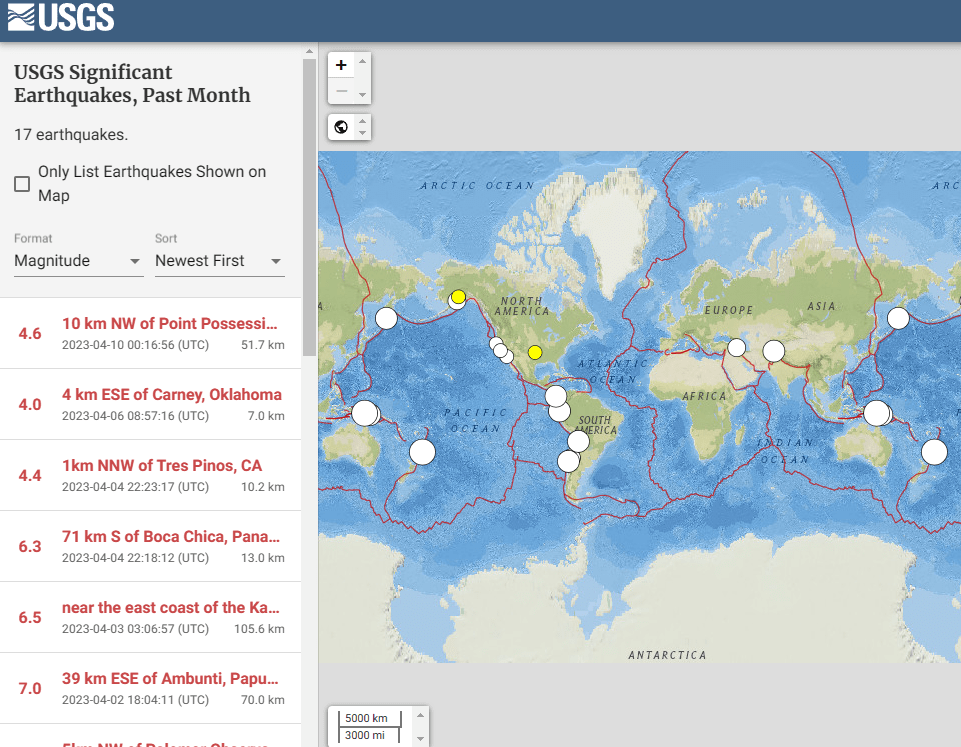Enable Only List Earthquakes Shown on Map

(22, 184)
